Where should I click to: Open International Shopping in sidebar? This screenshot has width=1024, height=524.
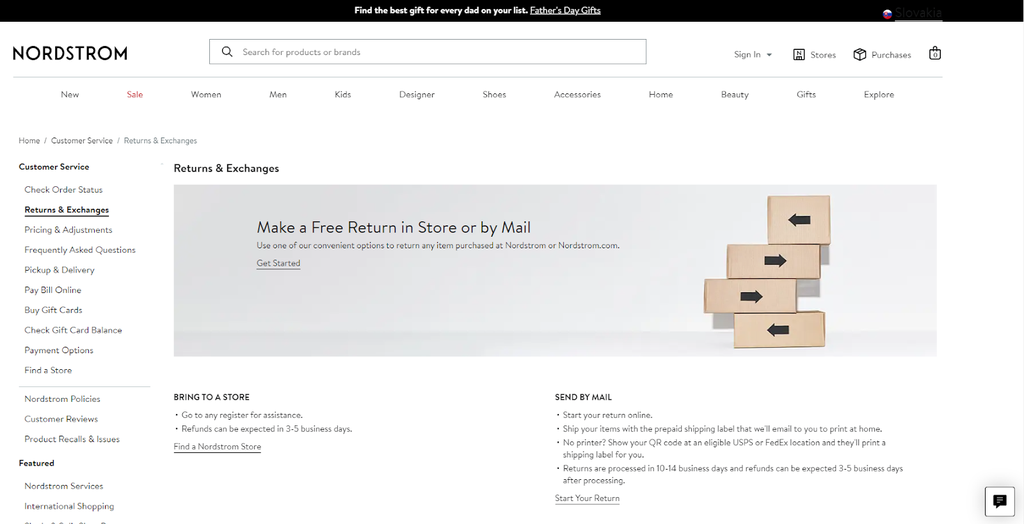click(x=69, y=506)
